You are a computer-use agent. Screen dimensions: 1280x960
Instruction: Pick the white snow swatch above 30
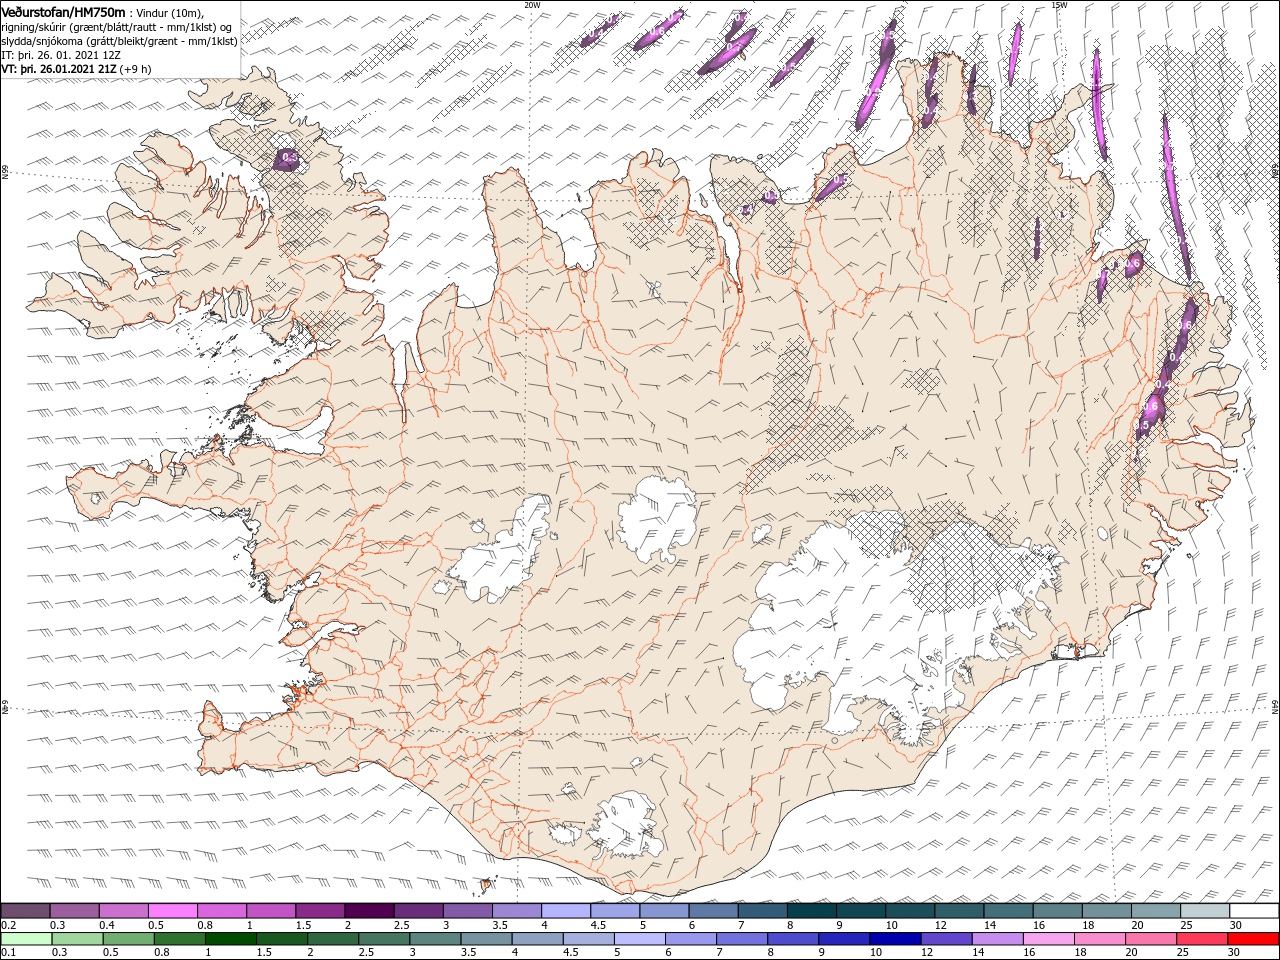pyautogui.click(x=1253, y=911)
